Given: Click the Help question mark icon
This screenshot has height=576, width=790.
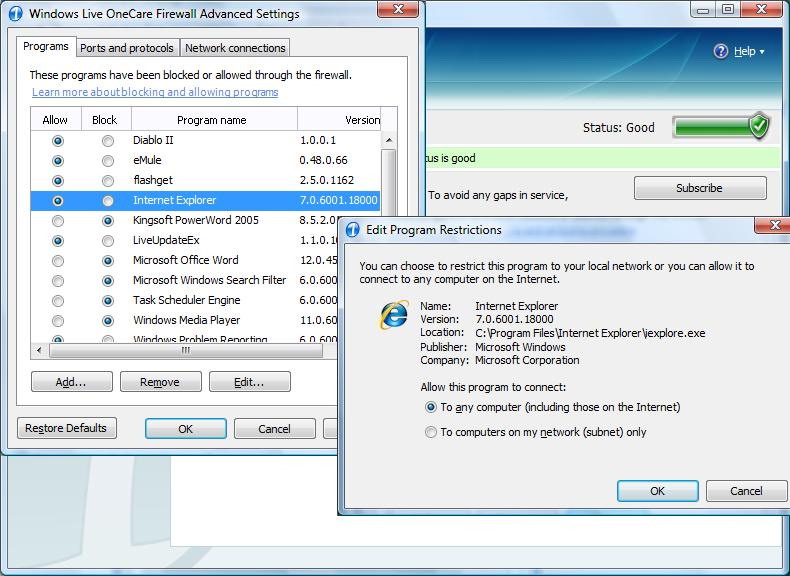Looking at the screenshot, I should [x=720, y=51].
